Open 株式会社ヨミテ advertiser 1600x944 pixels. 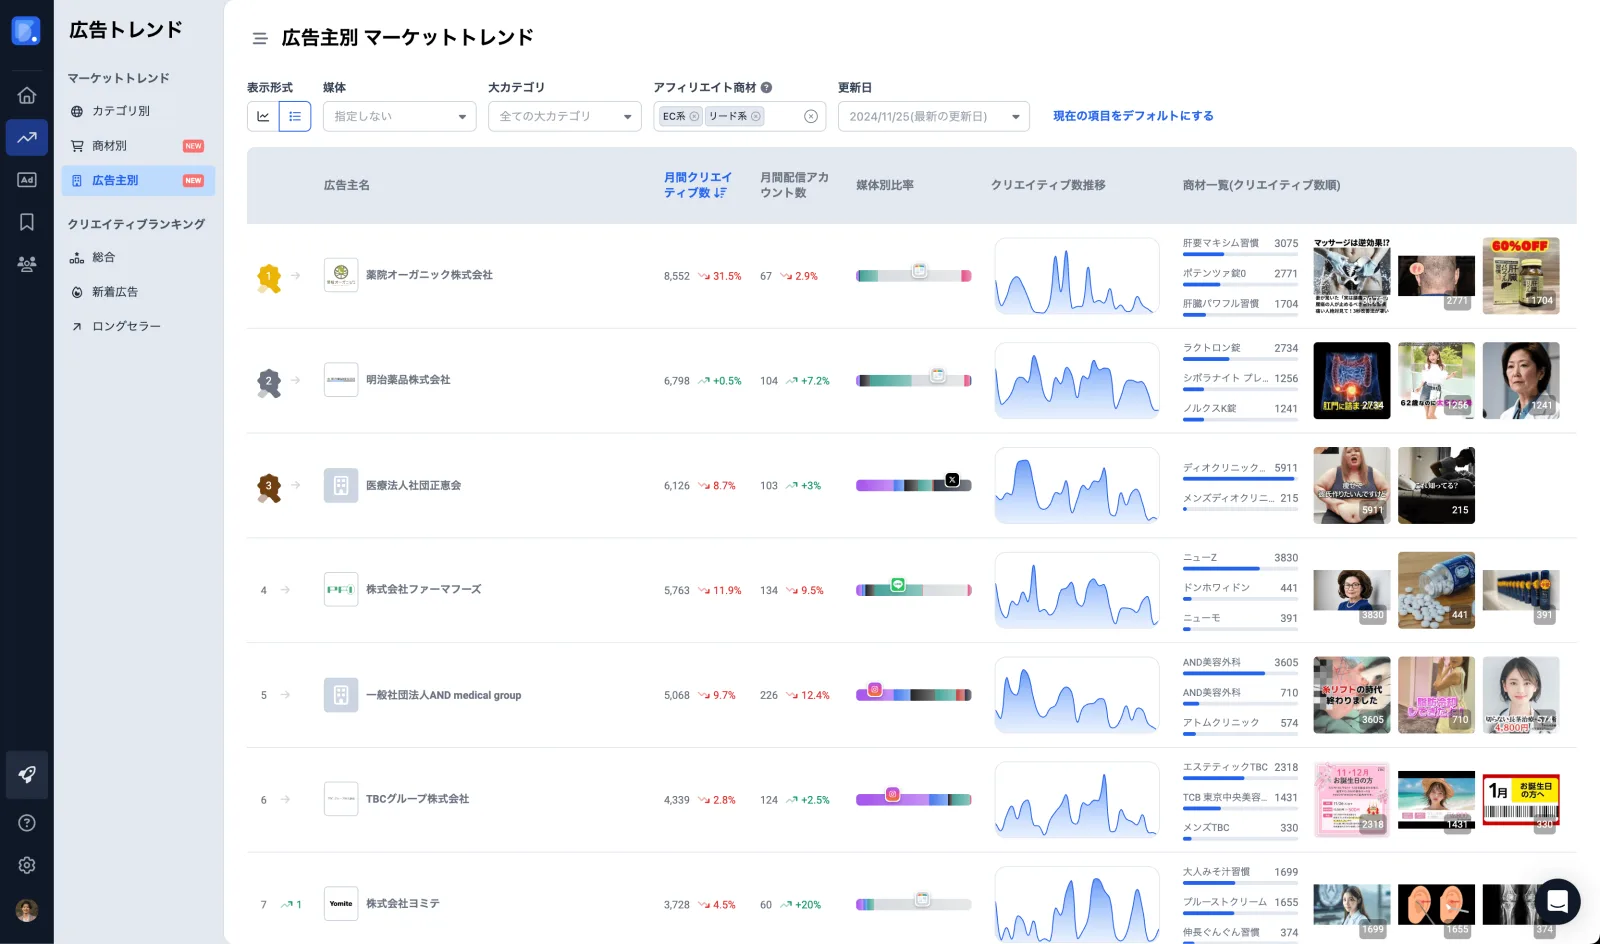click(402, 904)
